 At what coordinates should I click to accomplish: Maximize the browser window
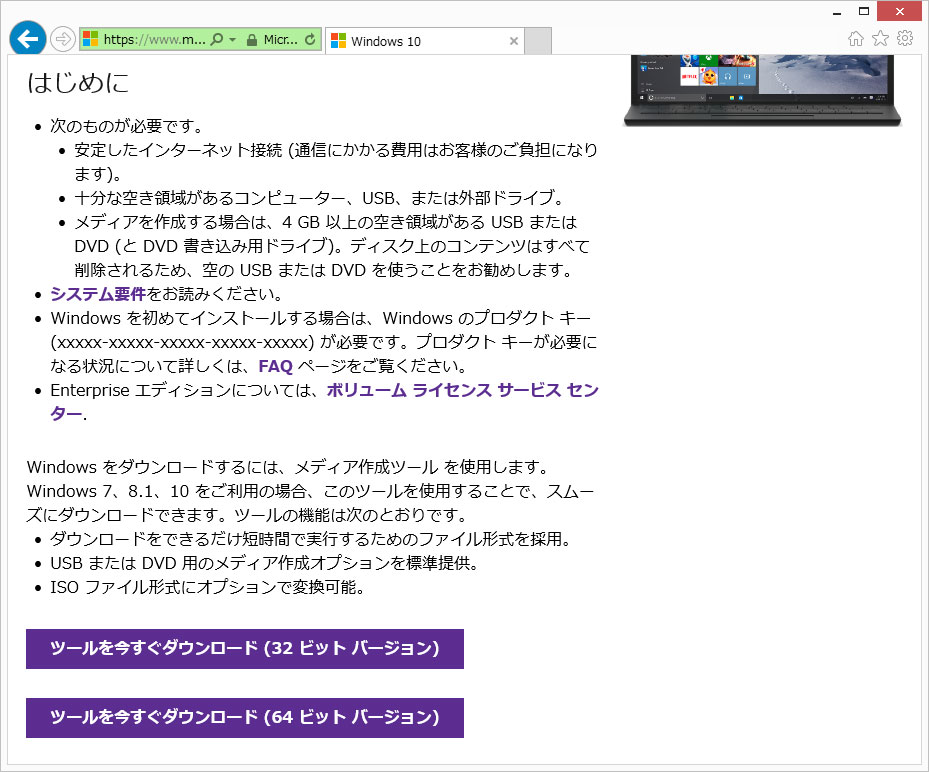click(x=864, y=11)
